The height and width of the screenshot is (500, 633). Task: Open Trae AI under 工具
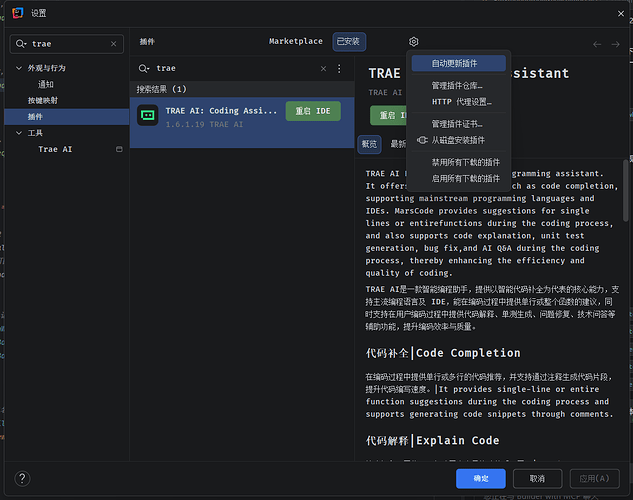[x=55, y=149]
